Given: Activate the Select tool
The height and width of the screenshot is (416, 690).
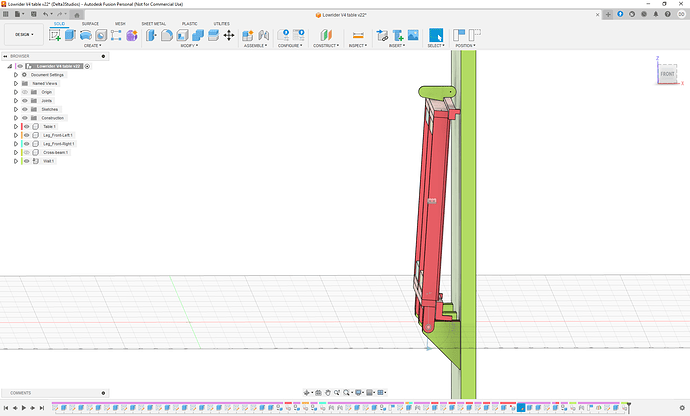Looking at the screenshot, I should click(x=436, y=35).
